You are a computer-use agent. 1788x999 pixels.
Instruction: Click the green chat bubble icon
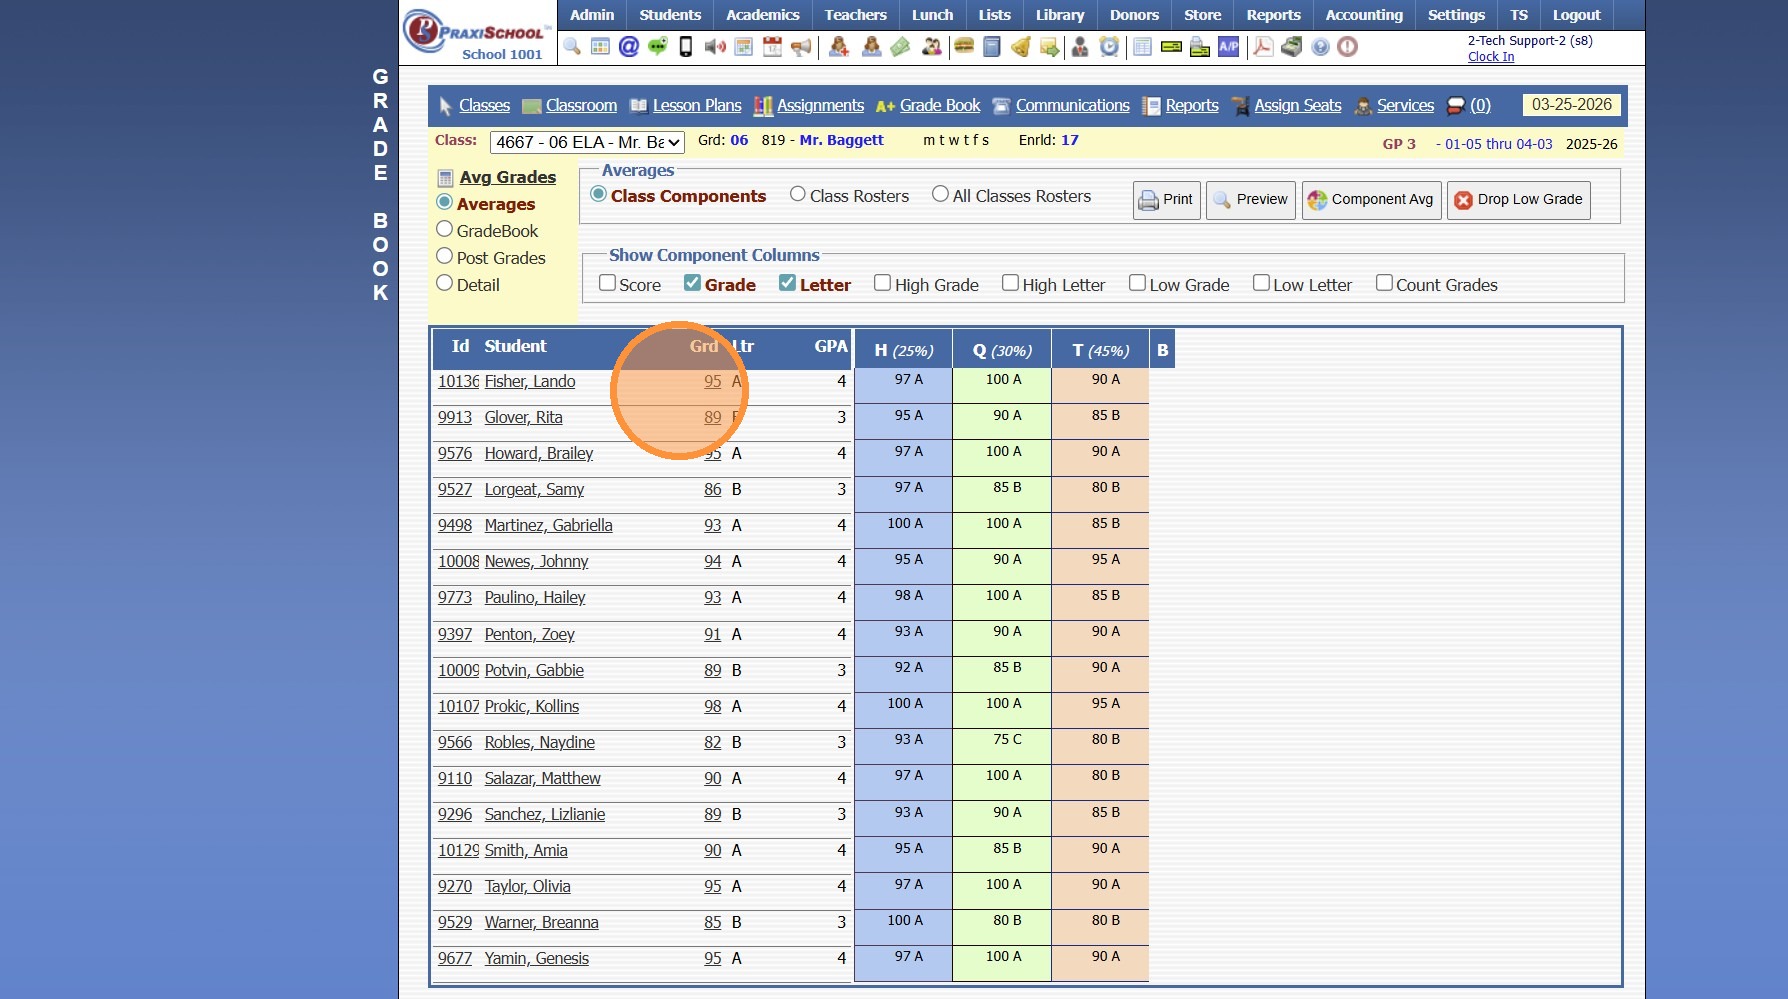(x=657, y=47)
